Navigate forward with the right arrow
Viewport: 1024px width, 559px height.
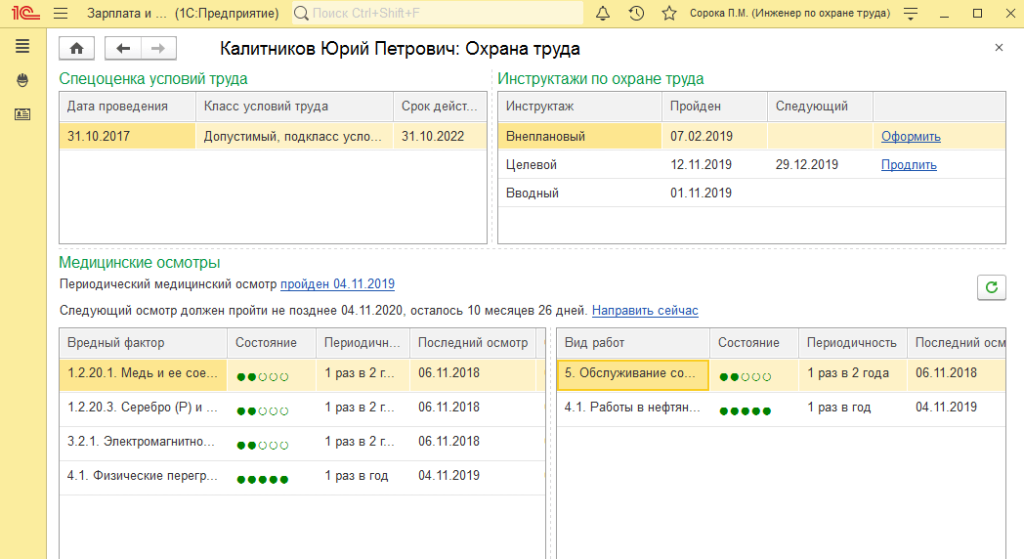tap(158, 48)
